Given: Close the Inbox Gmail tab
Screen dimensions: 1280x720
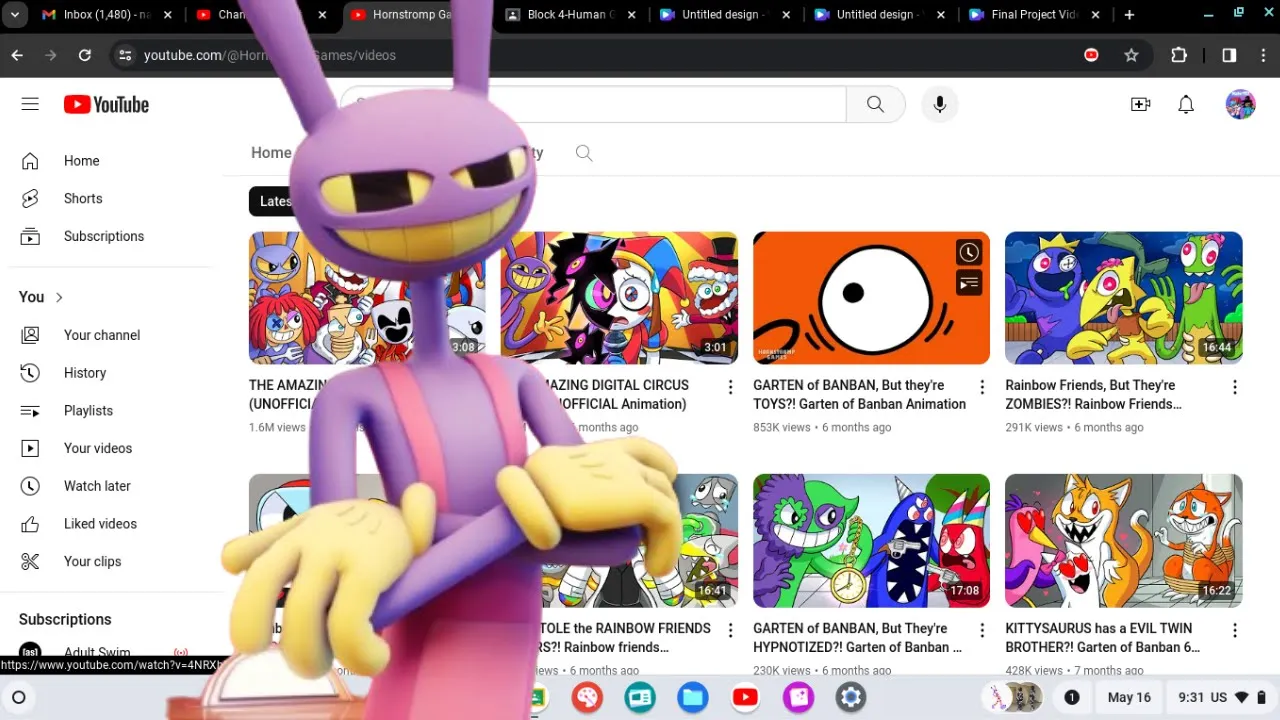Looking at the screenshot, I should coord(168,15).
